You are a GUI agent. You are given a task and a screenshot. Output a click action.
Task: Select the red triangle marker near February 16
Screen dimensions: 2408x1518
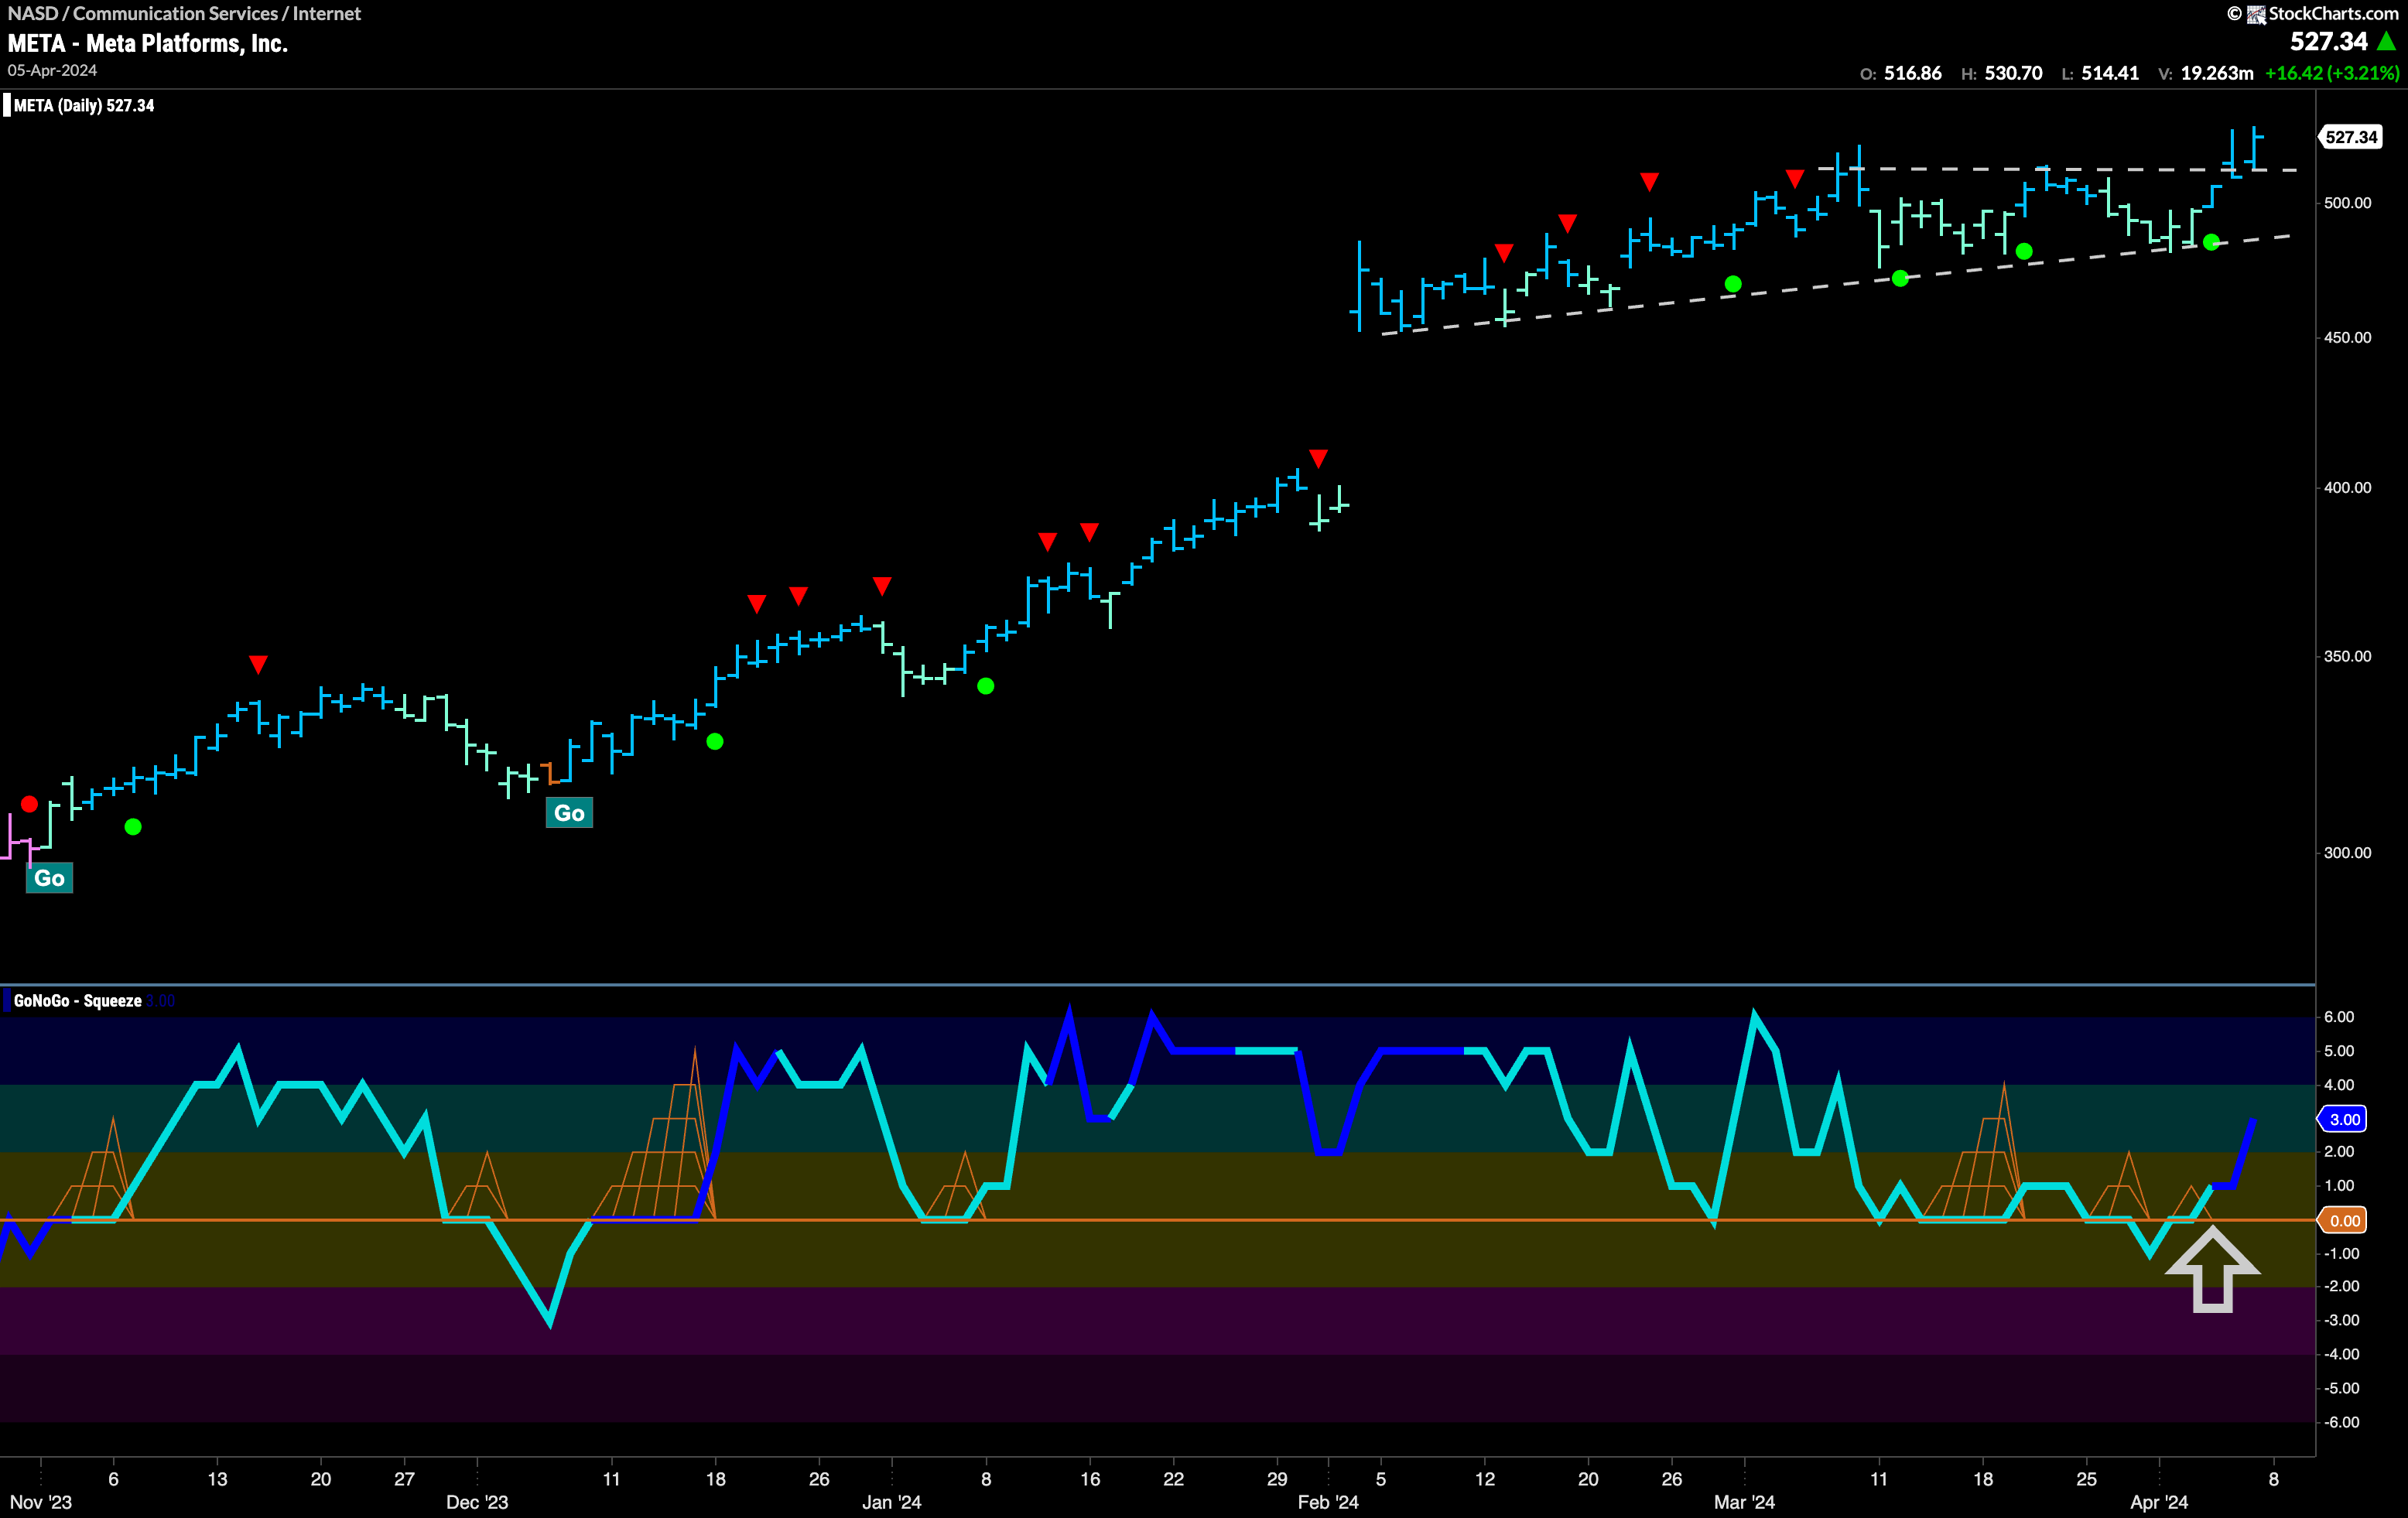1568,223
